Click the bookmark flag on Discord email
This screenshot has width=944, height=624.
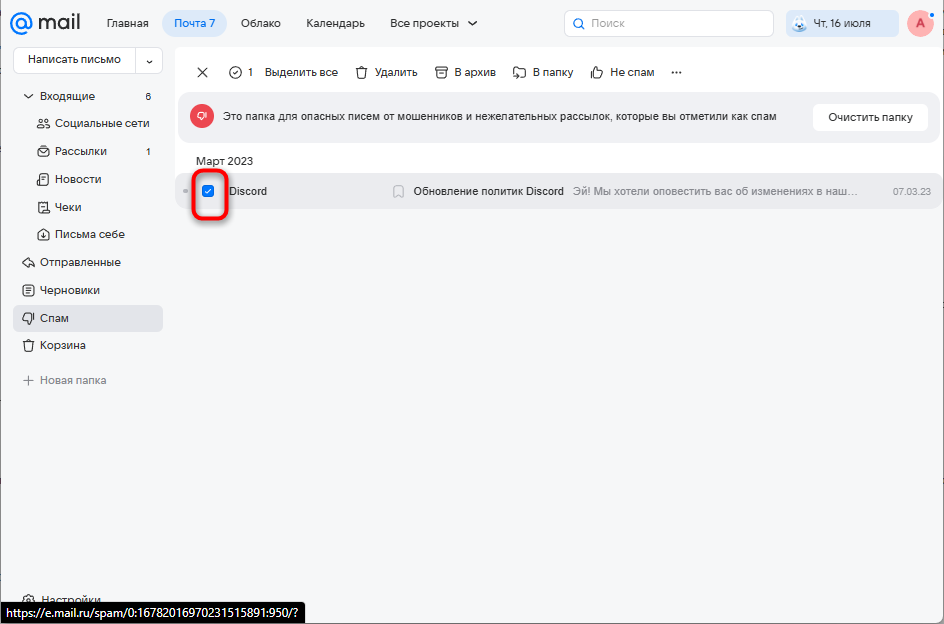point(398,192)
